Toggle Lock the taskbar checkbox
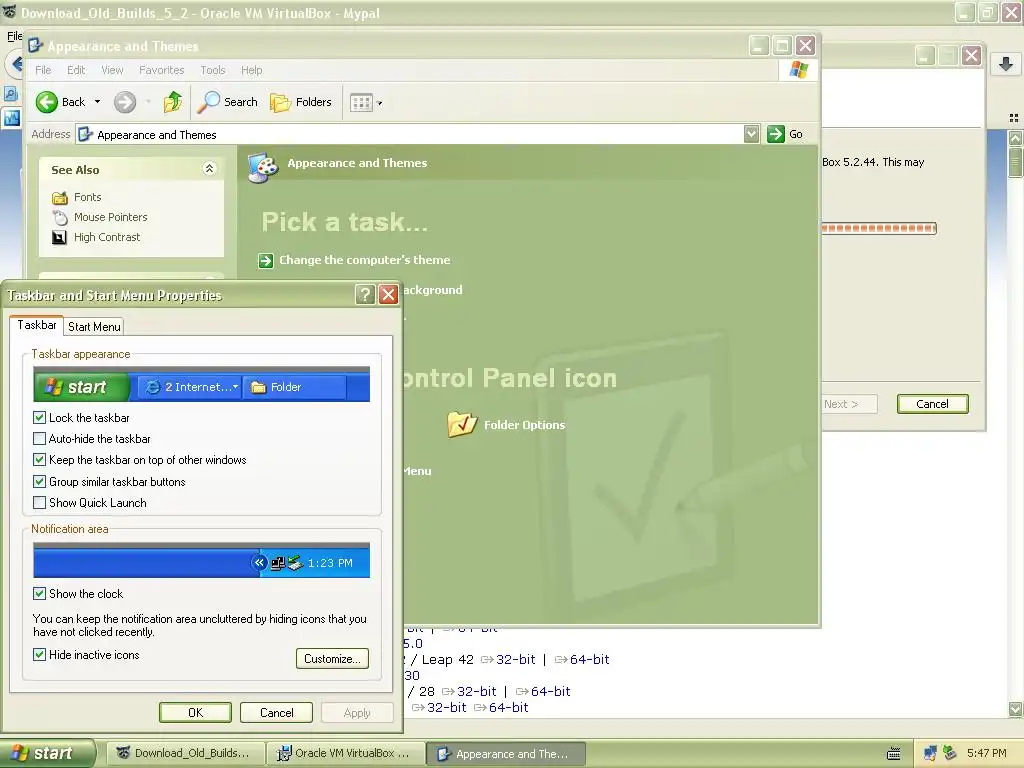Screen dimensions: 1024x768 (x=39, y=417)
